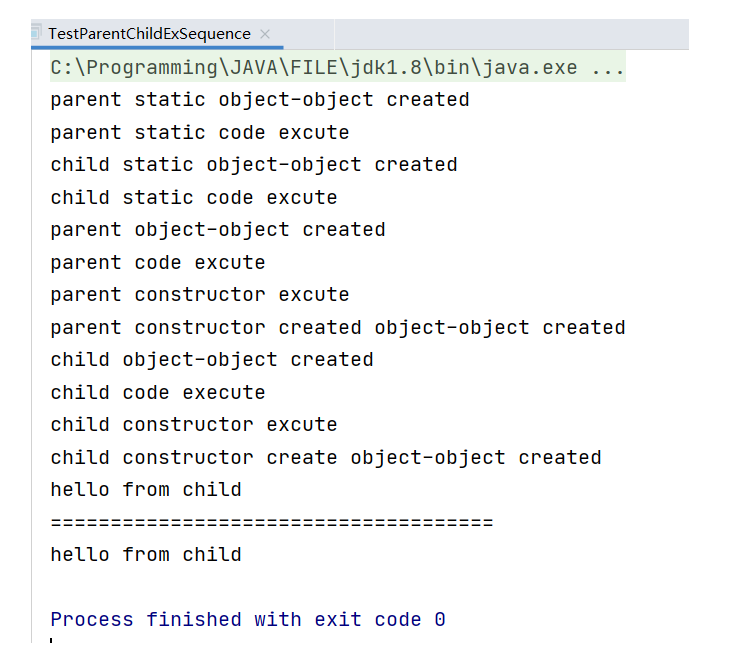Screen dimensions: 752x661
Task: Click the 'parent code excute' line
Action: [158, 263]
